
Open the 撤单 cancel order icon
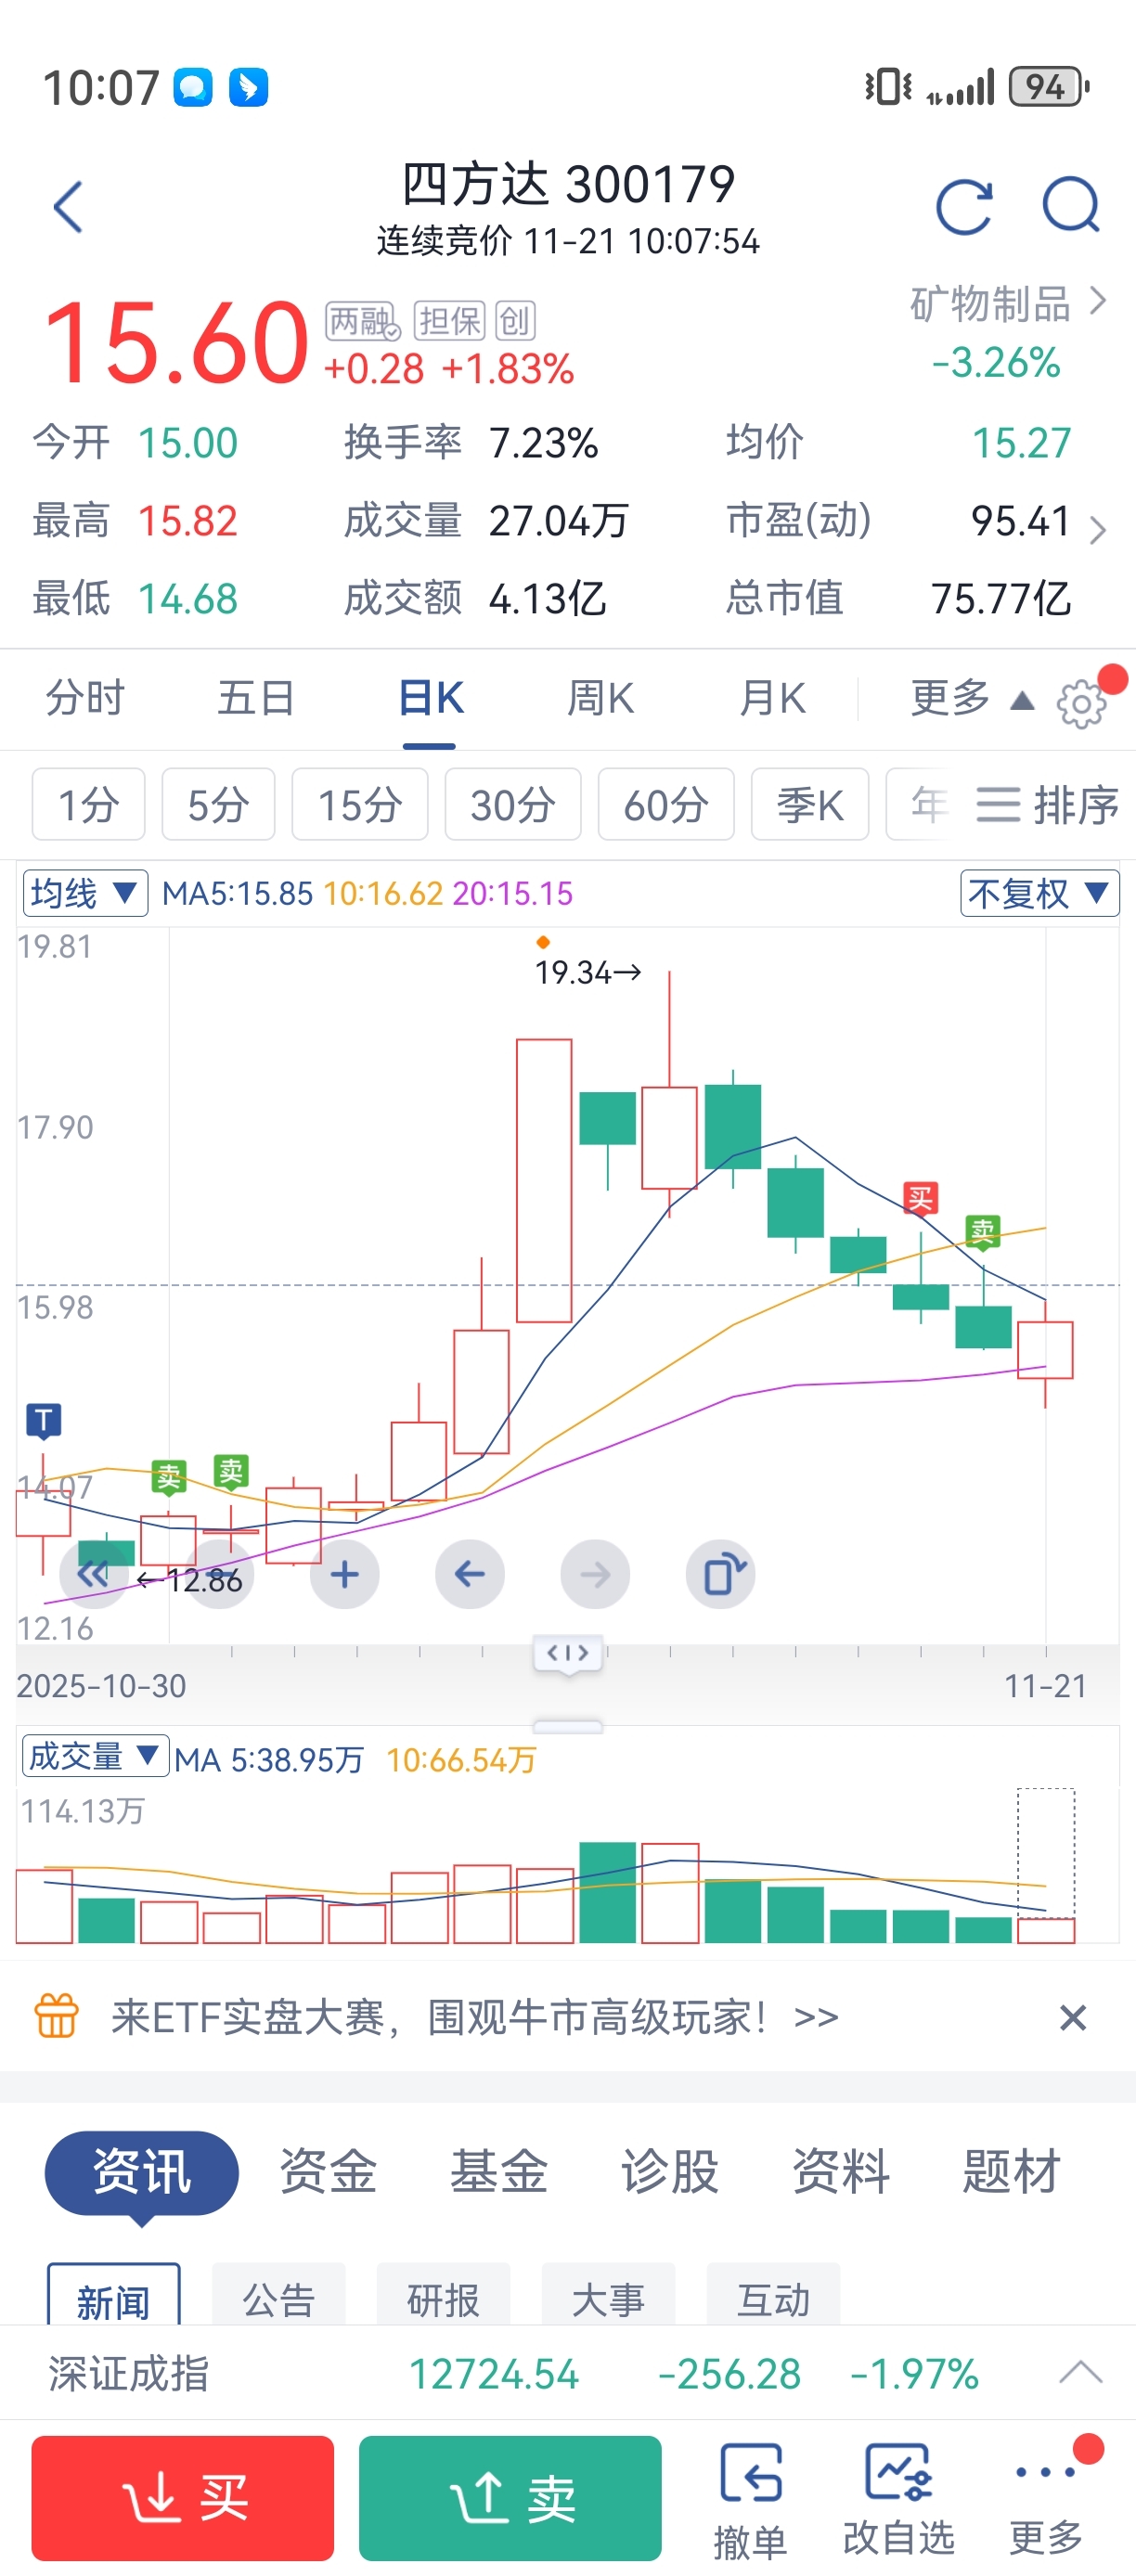coord(749,2497)
